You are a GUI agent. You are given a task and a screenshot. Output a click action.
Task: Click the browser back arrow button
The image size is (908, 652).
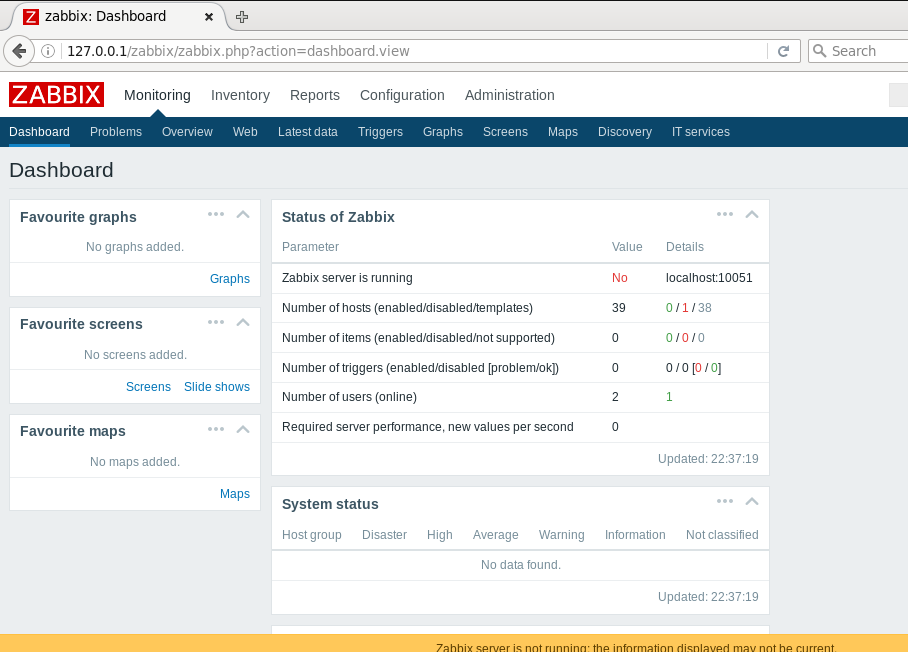click(19, 51)
